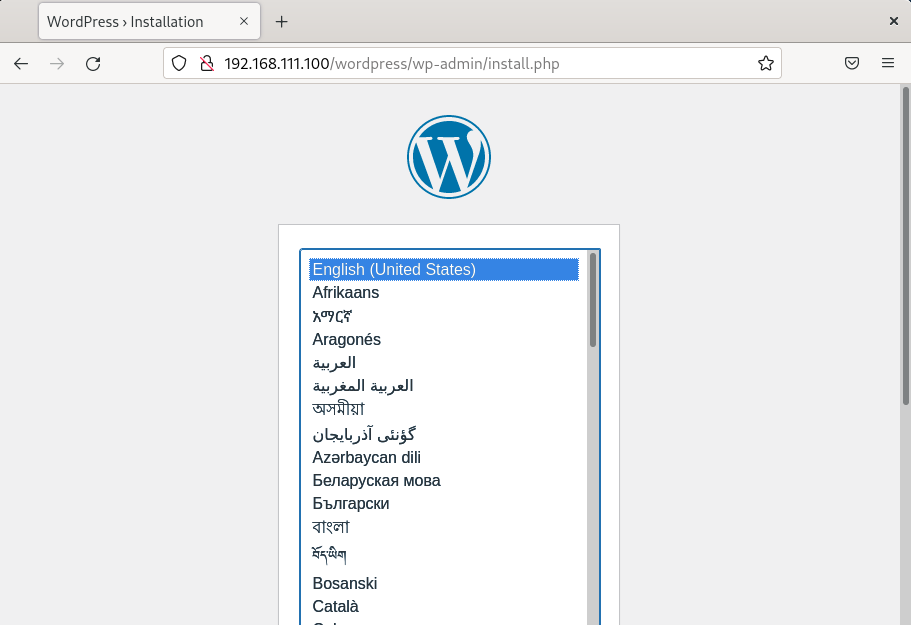Click the WordPress logo
The image size is (911, 625).
point(448,156)
